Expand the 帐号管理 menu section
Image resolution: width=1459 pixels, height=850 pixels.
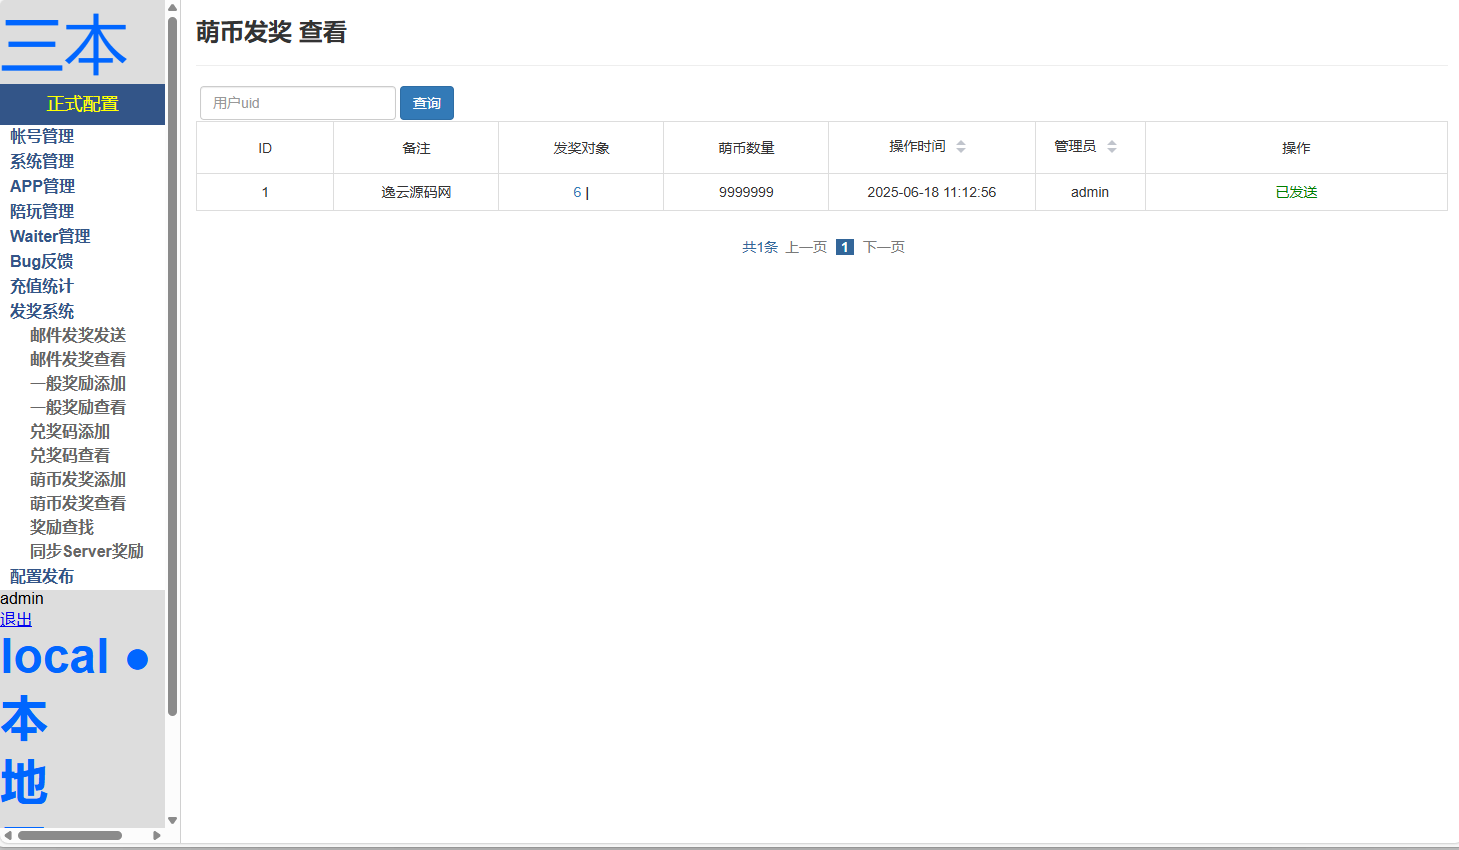coord(42,136)
